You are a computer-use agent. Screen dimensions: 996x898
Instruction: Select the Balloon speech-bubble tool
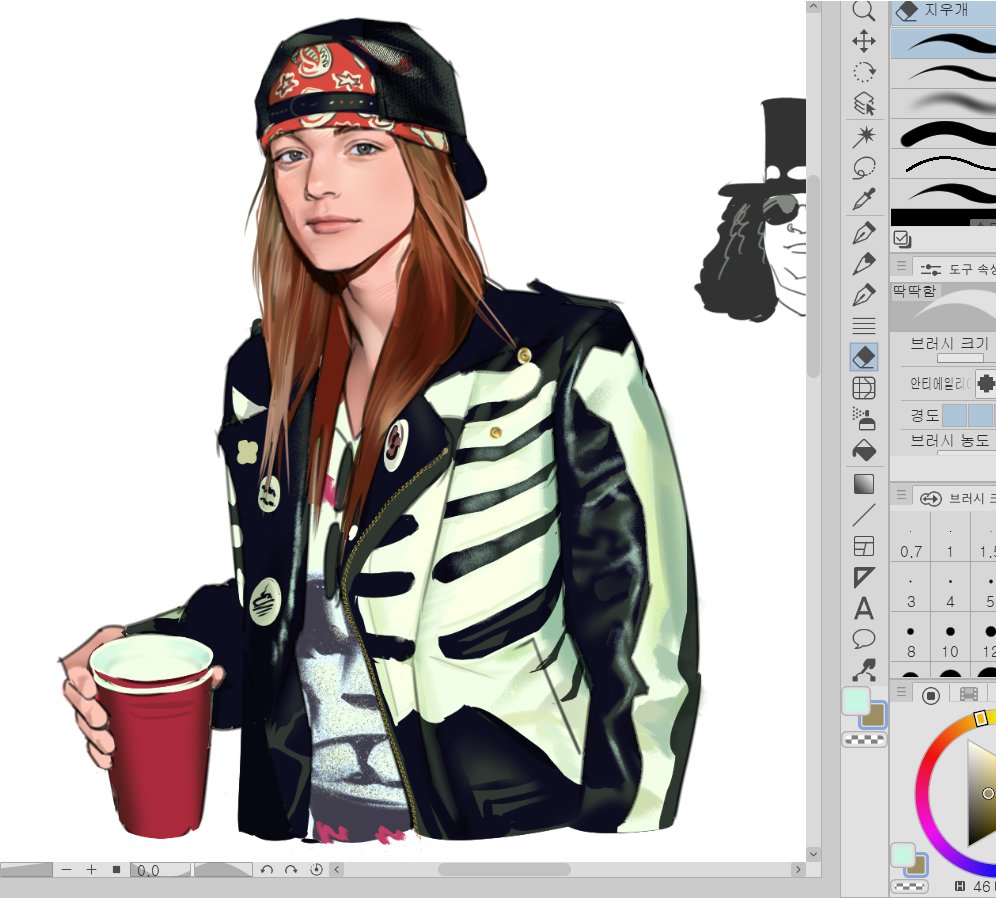pos(864,639)
